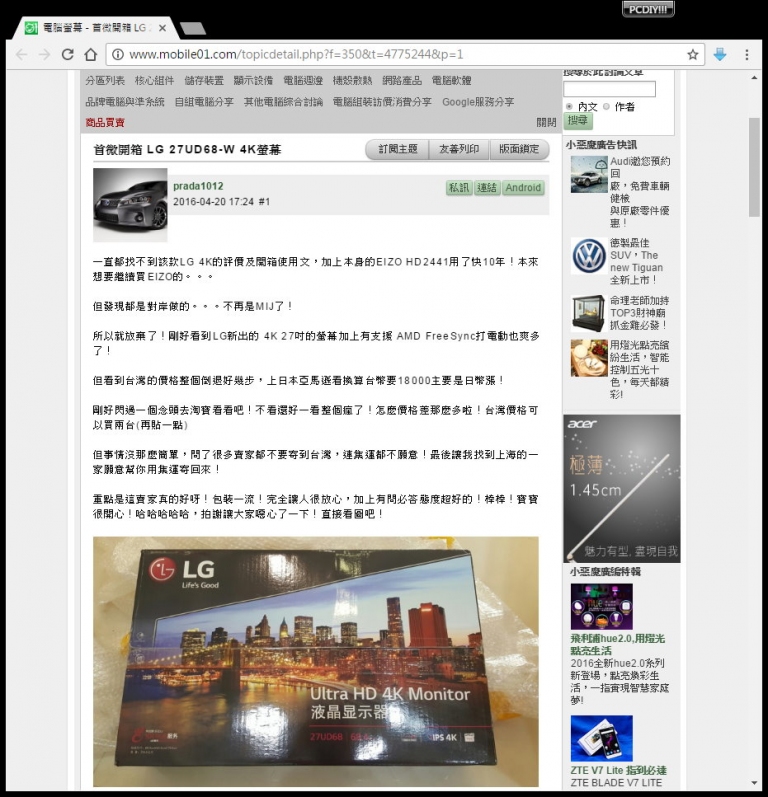Open the 電腦週邊 category
This screenshot has width=768, height=797.
tap(303, 80)
